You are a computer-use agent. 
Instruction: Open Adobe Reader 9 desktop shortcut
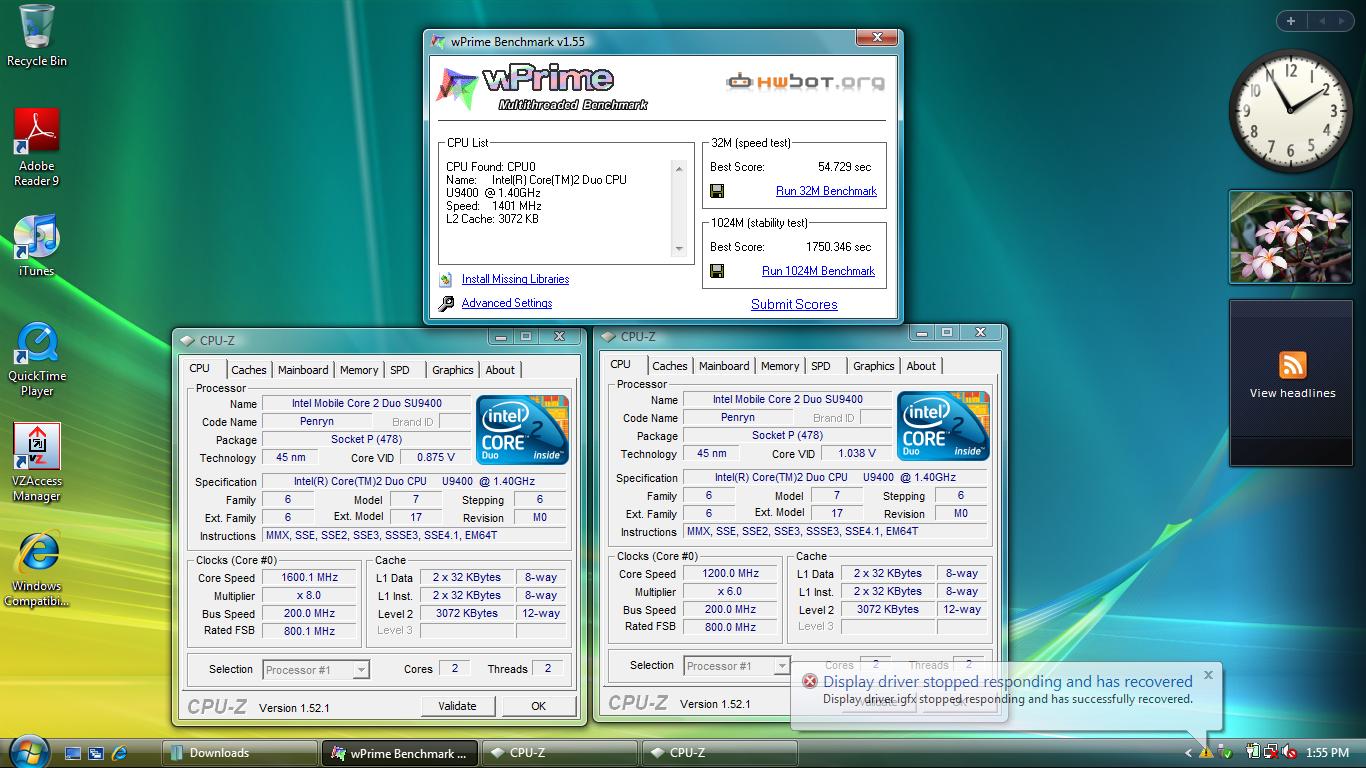[37, 147]
